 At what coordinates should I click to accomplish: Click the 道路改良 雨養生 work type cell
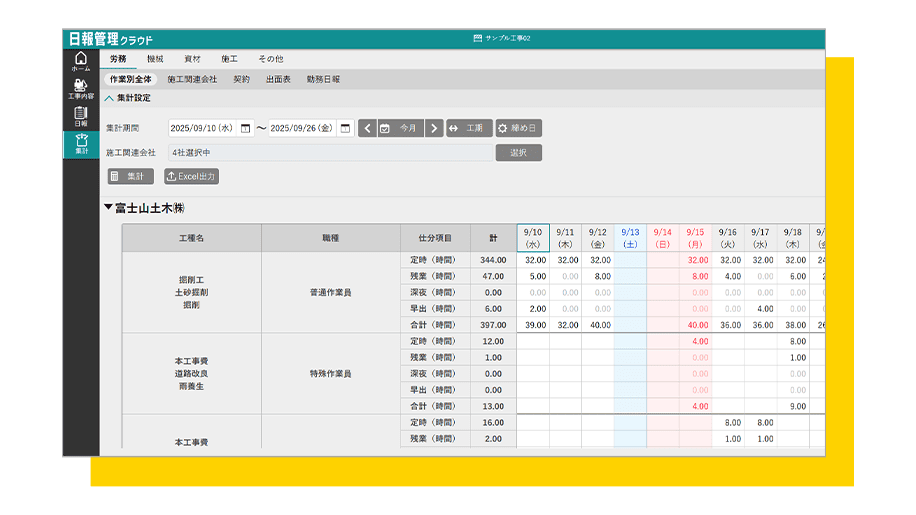tap(192, 374)
